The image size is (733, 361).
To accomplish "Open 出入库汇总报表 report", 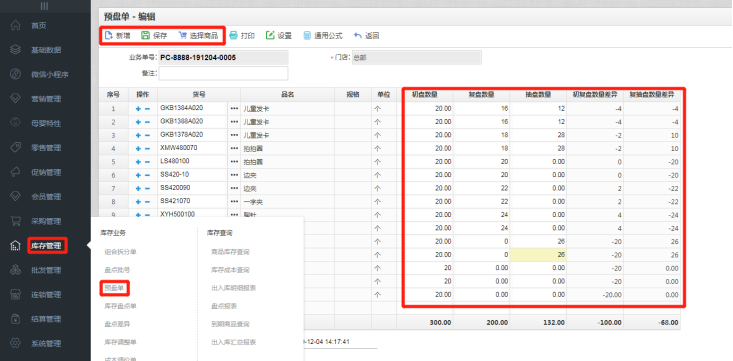I will point(233,342).
